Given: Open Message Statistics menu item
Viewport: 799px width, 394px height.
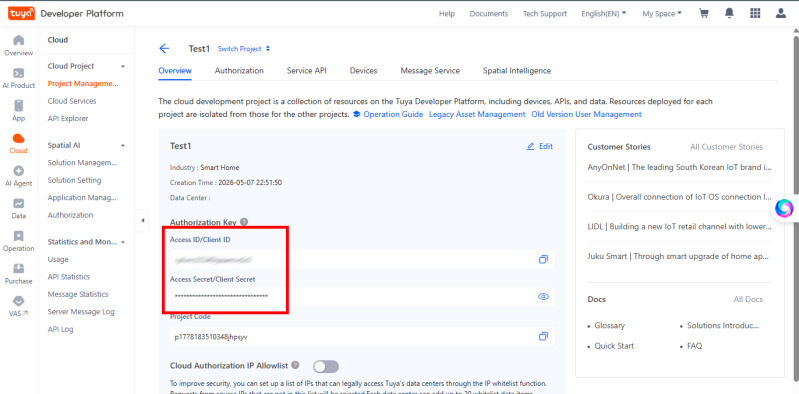Looking at the screenshot, I should coord(78,294).
